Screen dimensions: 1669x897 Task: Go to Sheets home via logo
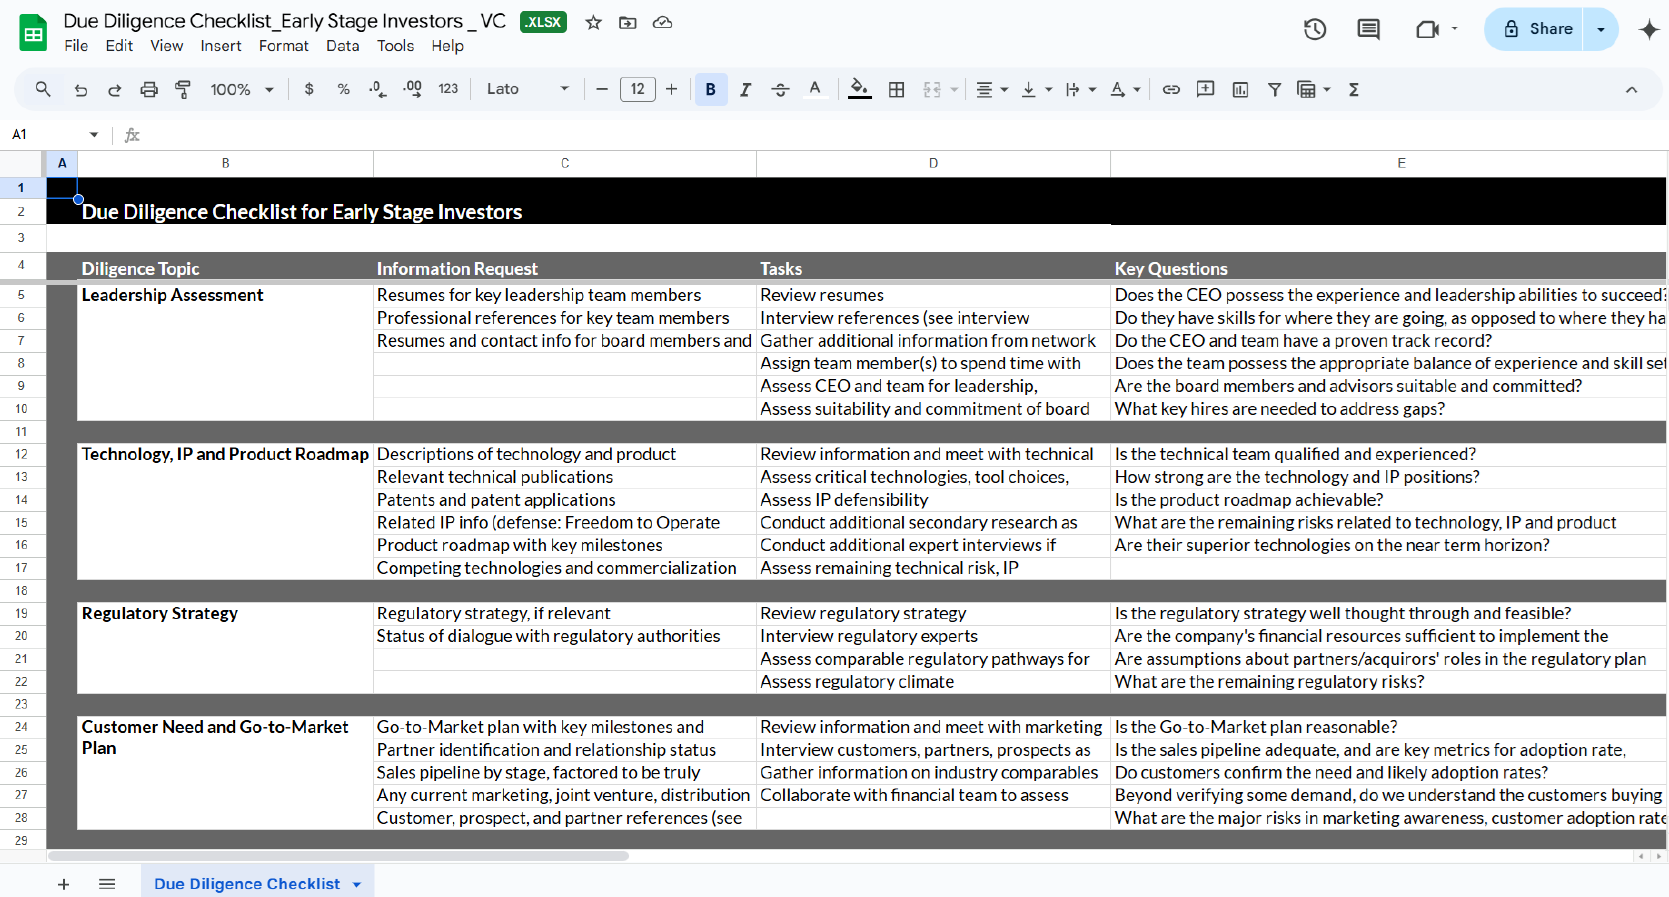click(x=34, y=33)
